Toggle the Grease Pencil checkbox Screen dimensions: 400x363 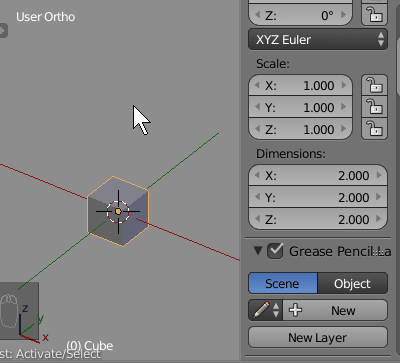pyautogui.click(x=275, y=251)
